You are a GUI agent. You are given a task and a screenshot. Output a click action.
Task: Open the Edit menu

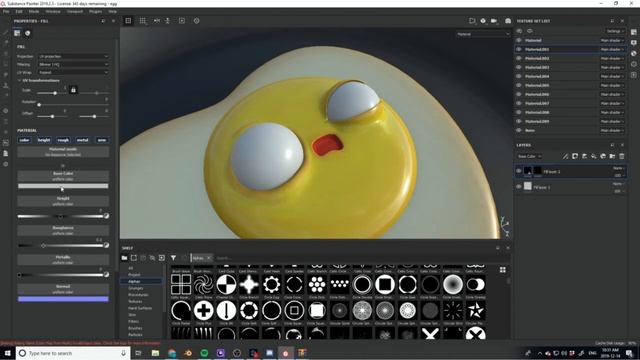(x=19, y=11)
